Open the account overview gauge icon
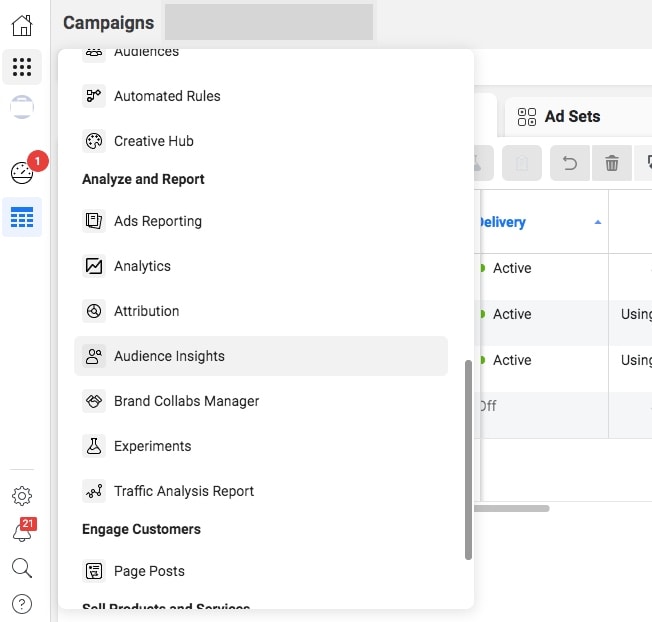Image resolution: width=652 pixels, height=622 pixels. pos(22,172)
